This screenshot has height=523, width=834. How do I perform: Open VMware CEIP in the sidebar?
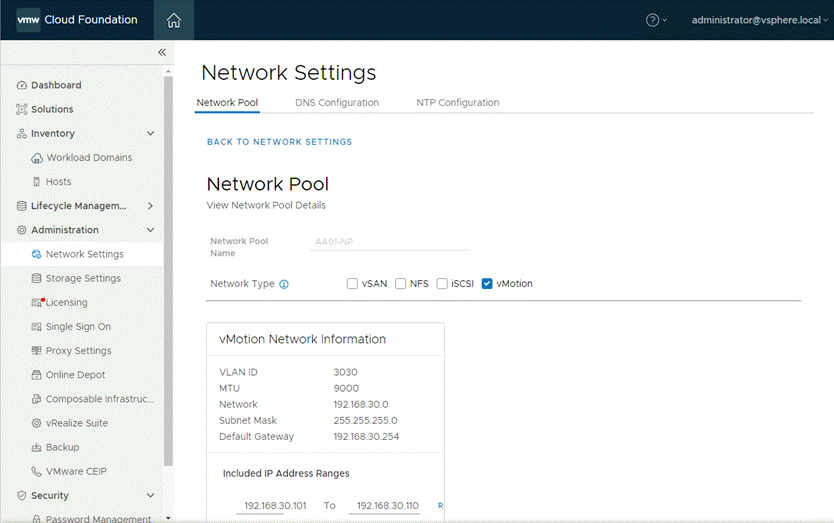[76, 471]
